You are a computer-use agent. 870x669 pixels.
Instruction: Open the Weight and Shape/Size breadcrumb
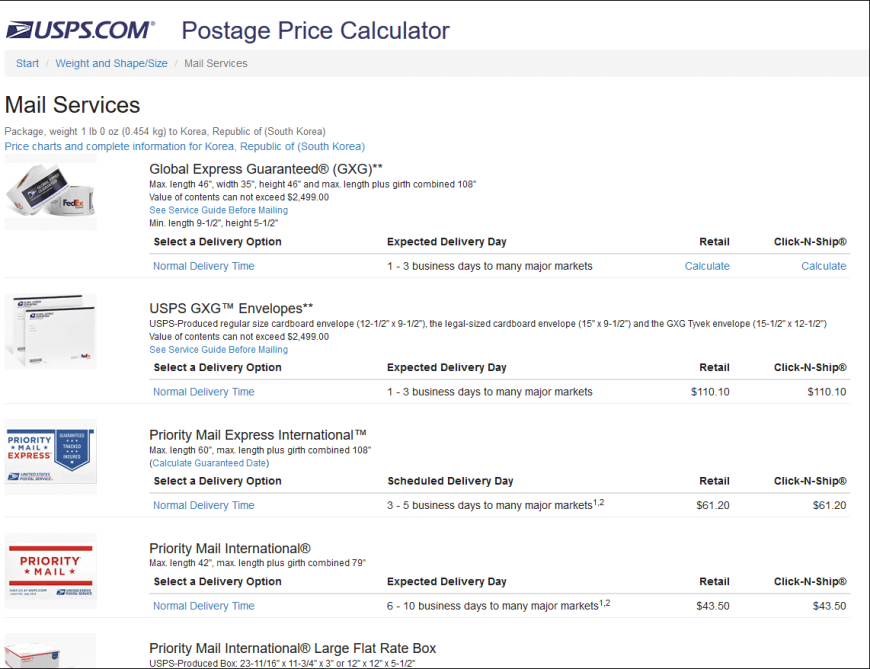111,63
